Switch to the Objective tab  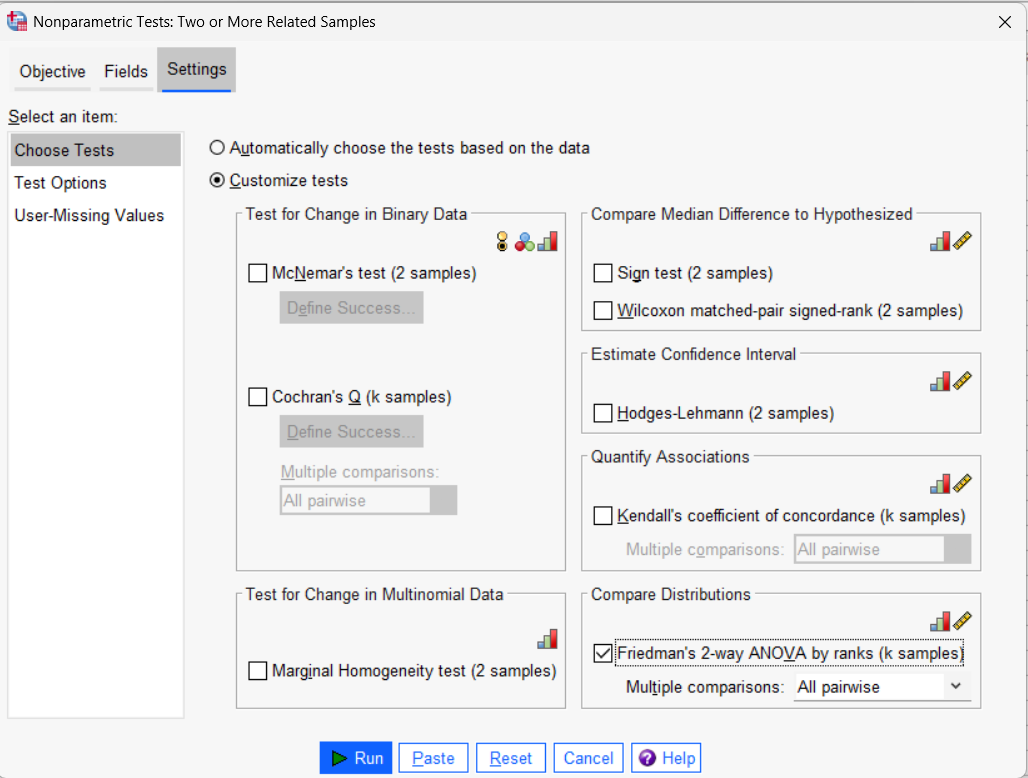[51, 71]
